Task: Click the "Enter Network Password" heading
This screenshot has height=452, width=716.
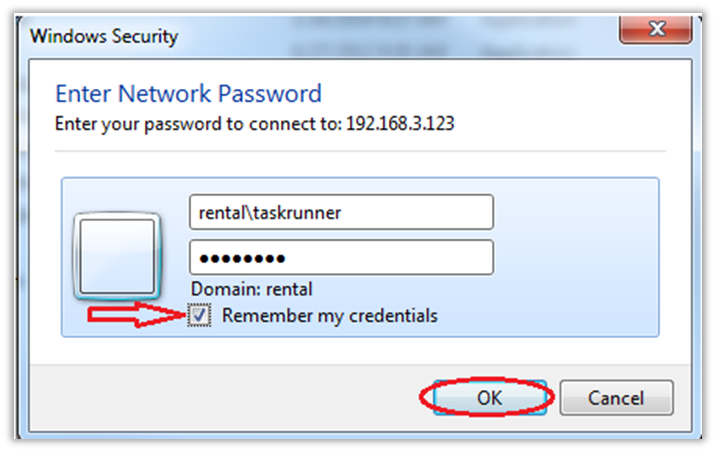Action: tap(188, 95)
